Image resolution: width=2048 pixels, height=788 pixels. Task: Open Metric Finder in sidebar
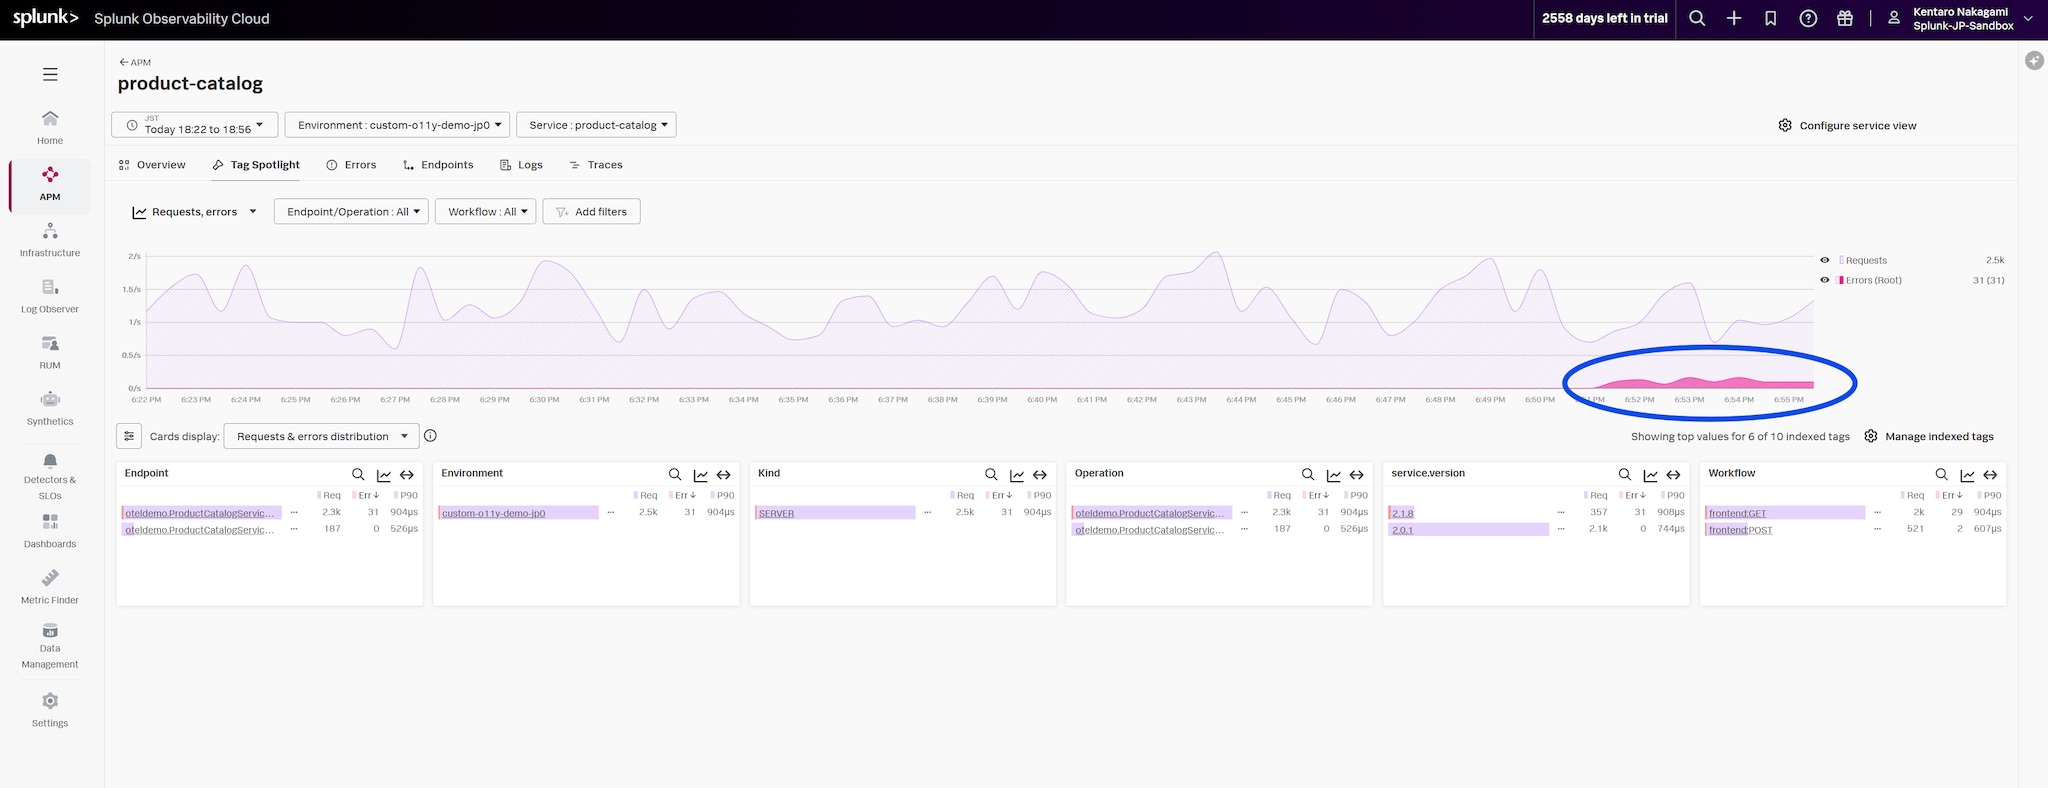tap(50, 587)
